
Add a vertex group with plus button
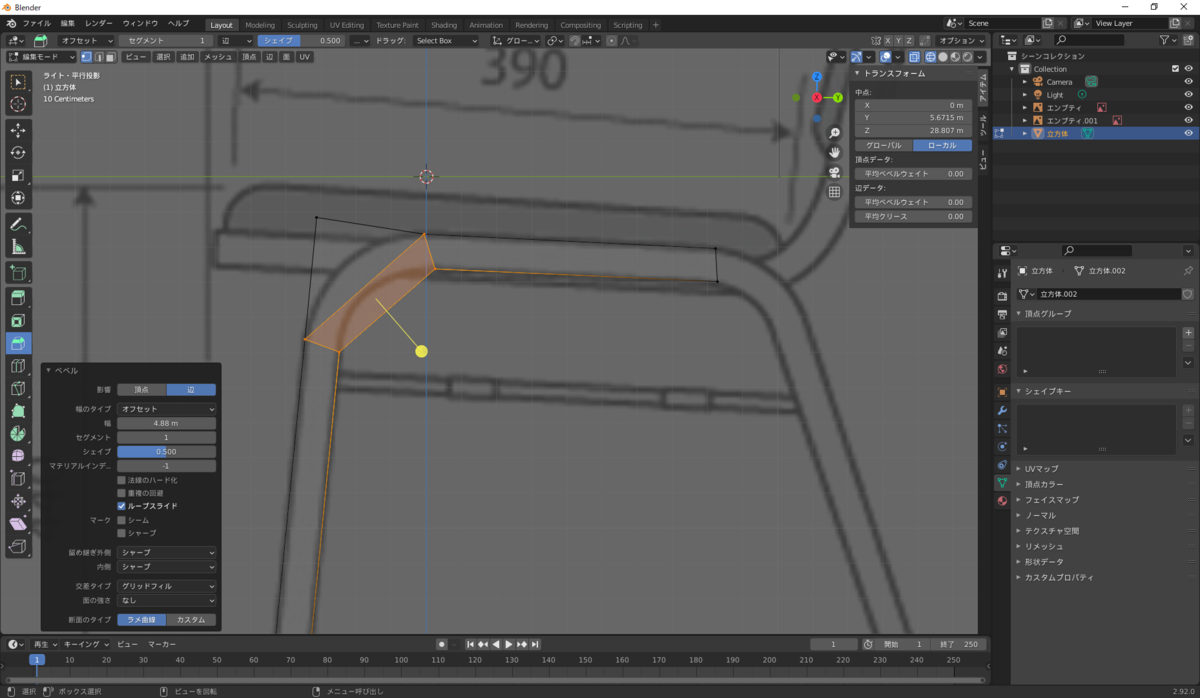pos(1188,332)
